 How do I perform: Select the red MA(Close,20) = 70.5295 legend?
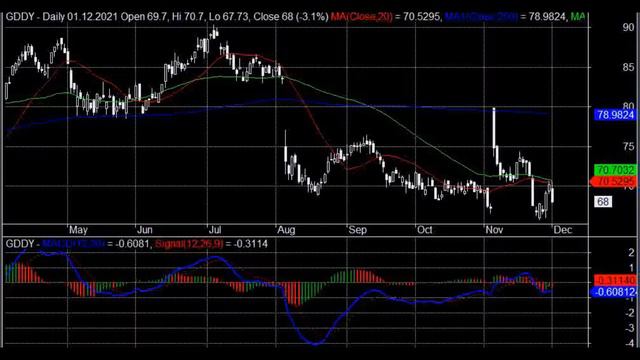pyautogui.click(x=385, y=17)
